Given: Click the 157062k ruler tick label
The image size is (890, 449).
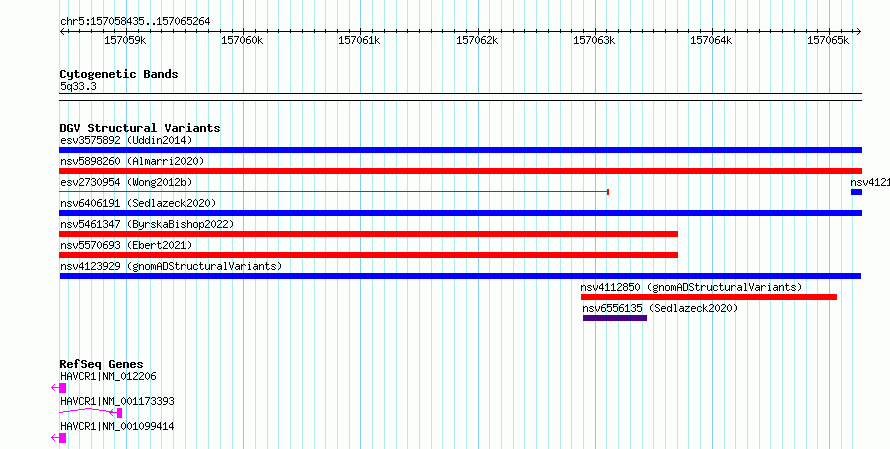Looking at the screenshot, I should (477, 40).
